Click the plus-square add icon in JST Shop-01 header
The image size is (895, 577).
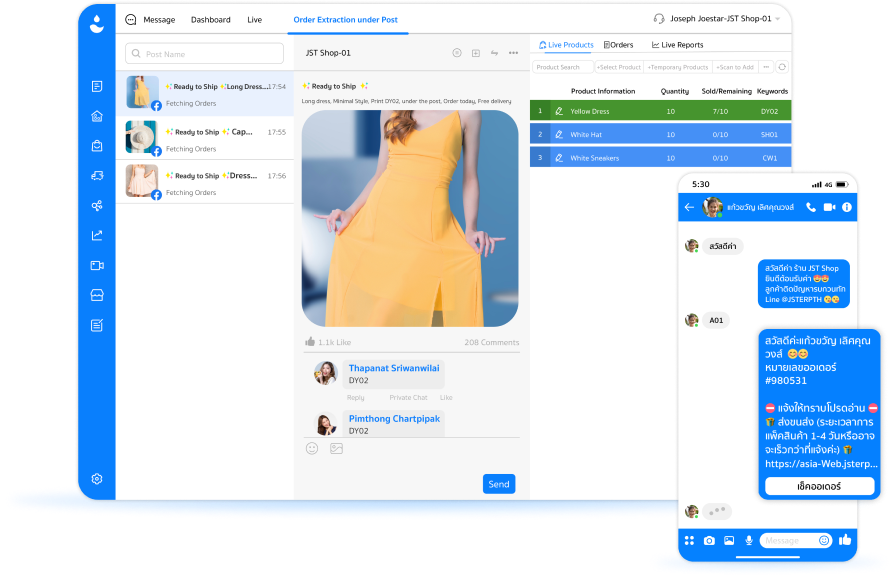[475, 53]
